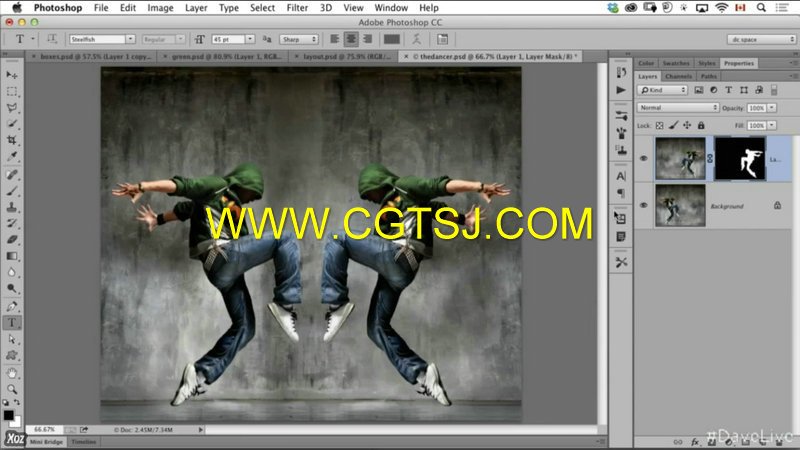The height and width of the screenshot is (450, 800).
Task: Open the Opacity slider dropdown
Action: pyautogui.click(x=772, y=108)
